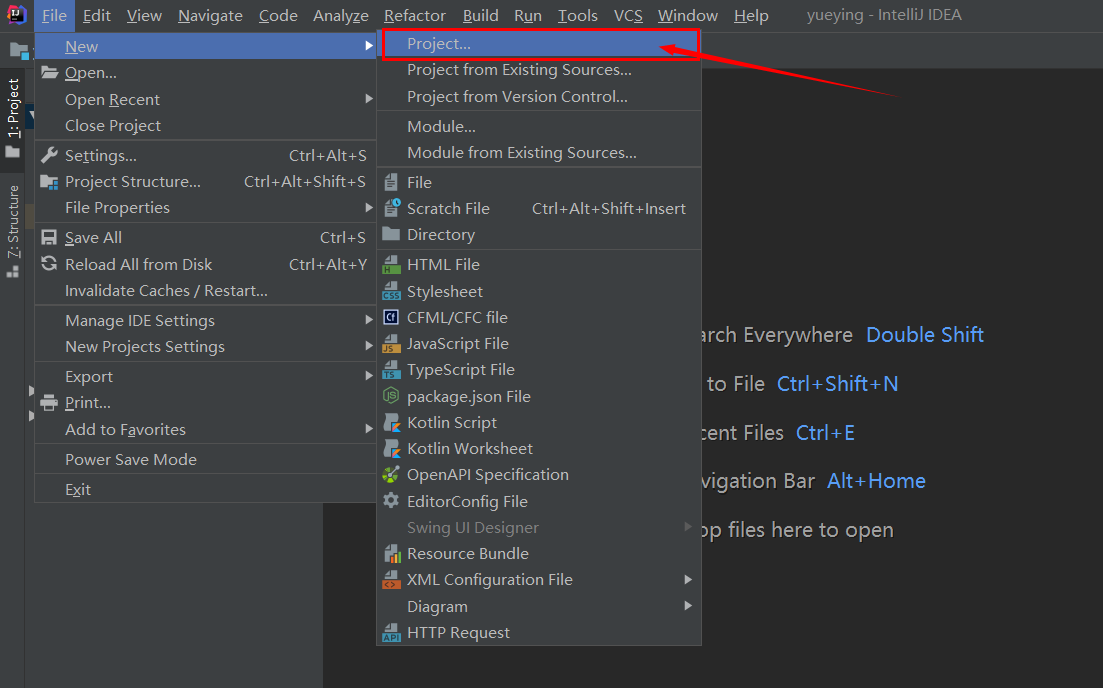The image size is (1103, 688).
Task: Click Invalidate Caches / Restart...
Action: [x=205, y=291]
